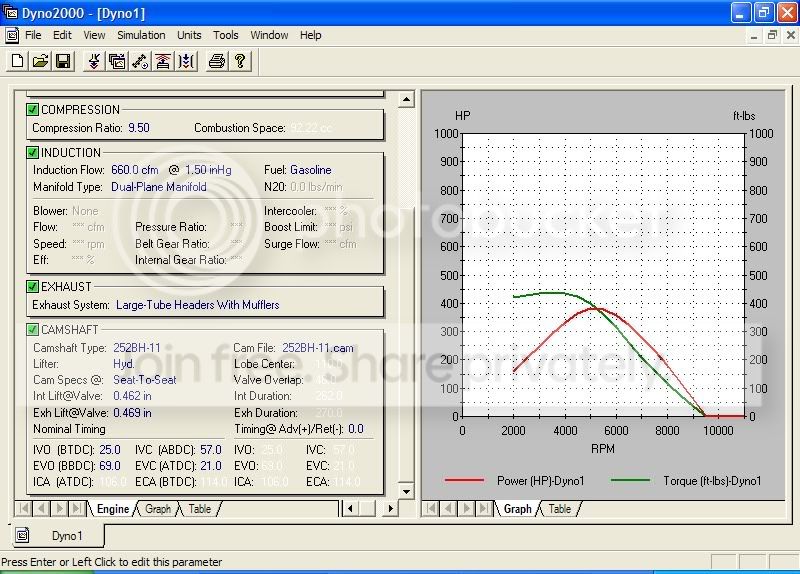Open the Induction Flow 660.0 cfm value

tap(135, 170)
